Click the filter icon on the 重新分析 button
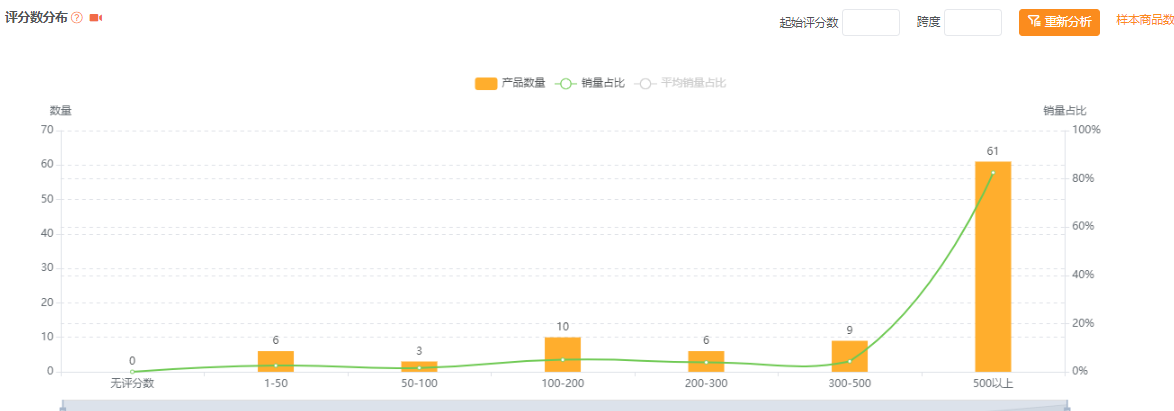This screenshot has width=1174, height=411. coord(1034,22)
